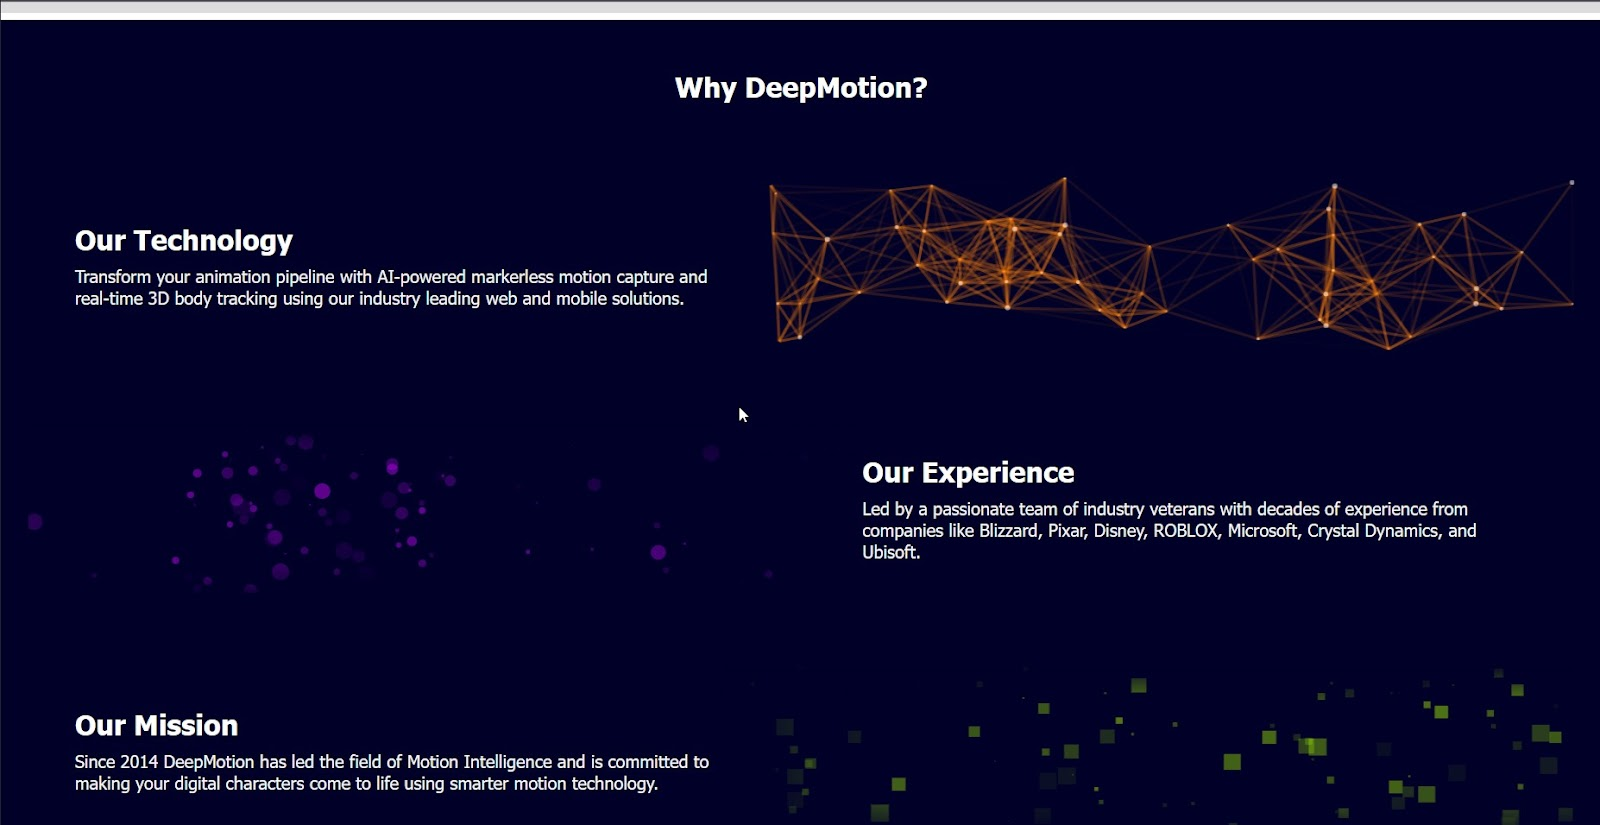
Task: Click the paragraph beginning "Since 2014 DeepMotion"
Action: [x=392, y=773]
